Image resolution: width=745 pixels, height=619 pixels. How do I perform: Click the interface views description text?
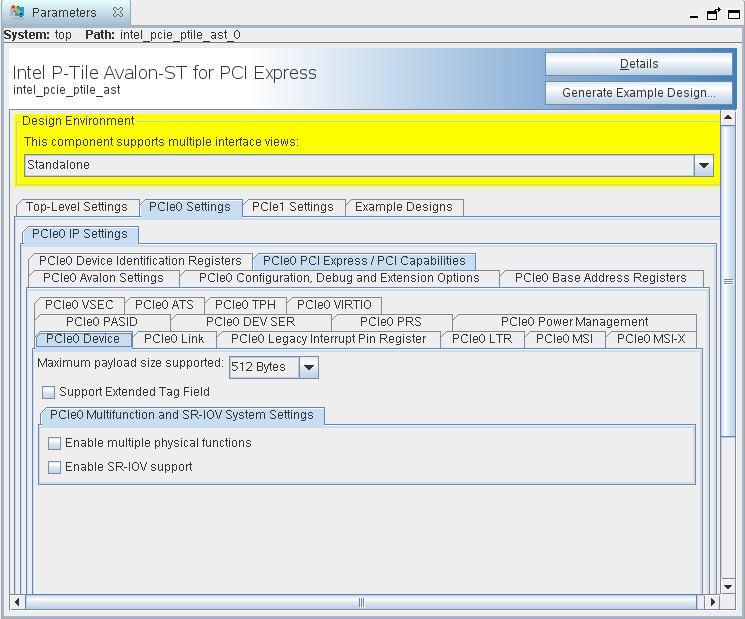161,142
